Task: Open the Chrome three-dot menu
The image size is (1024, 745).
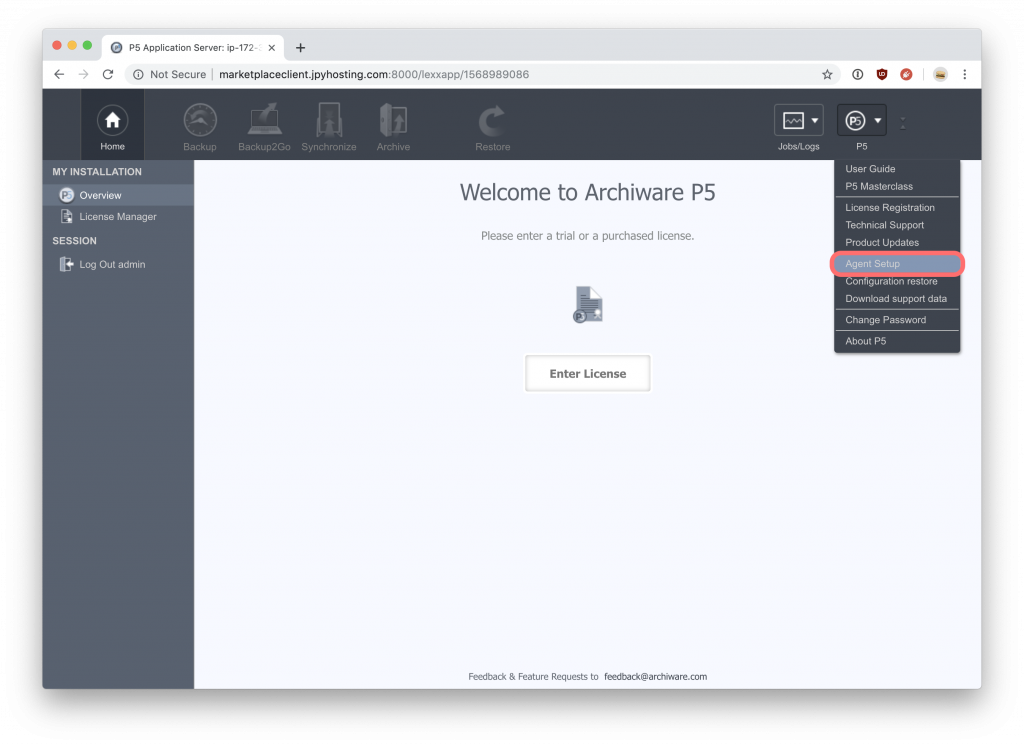Action: [965, 74]
